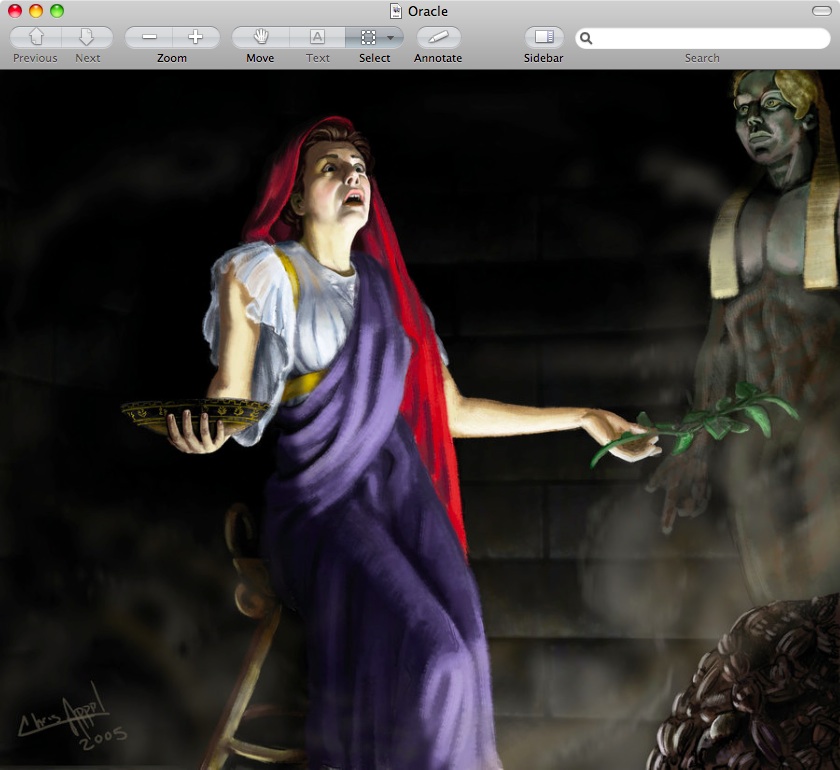Click the Oracle document icon in title bar

(396, 11)
